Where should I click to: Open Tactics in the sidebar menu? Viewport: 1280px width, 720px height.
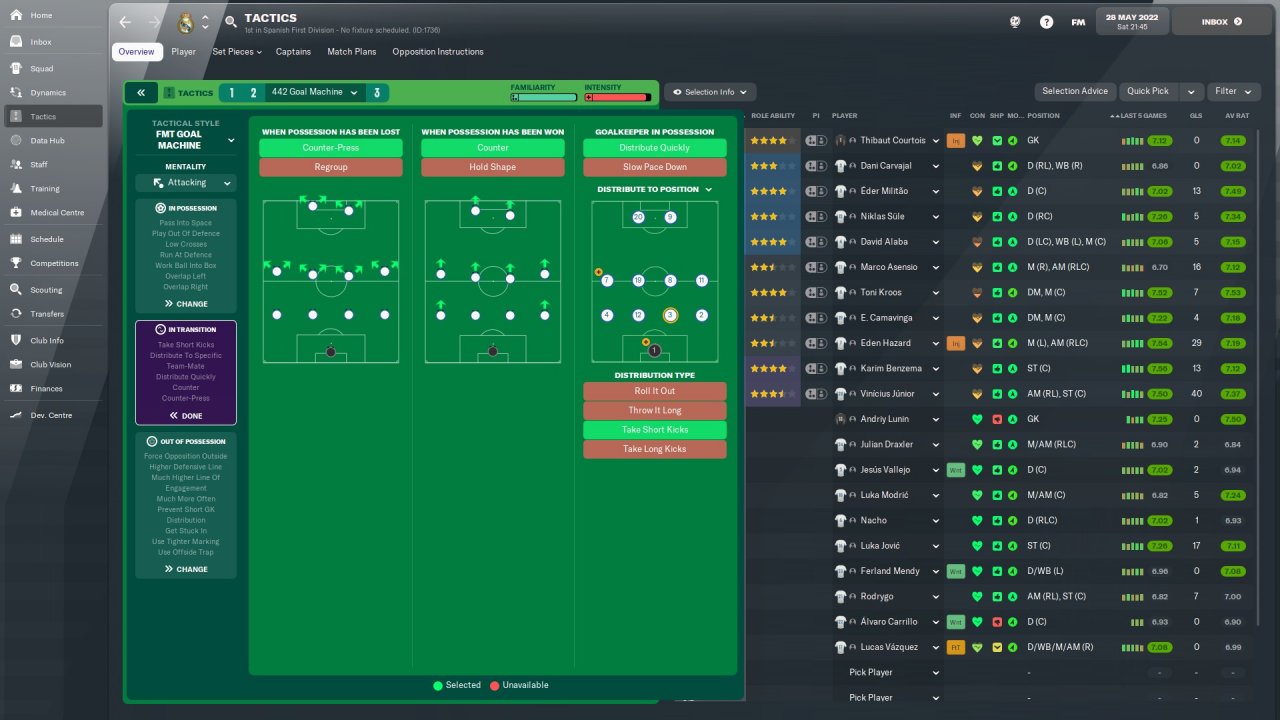coord(54,116)
